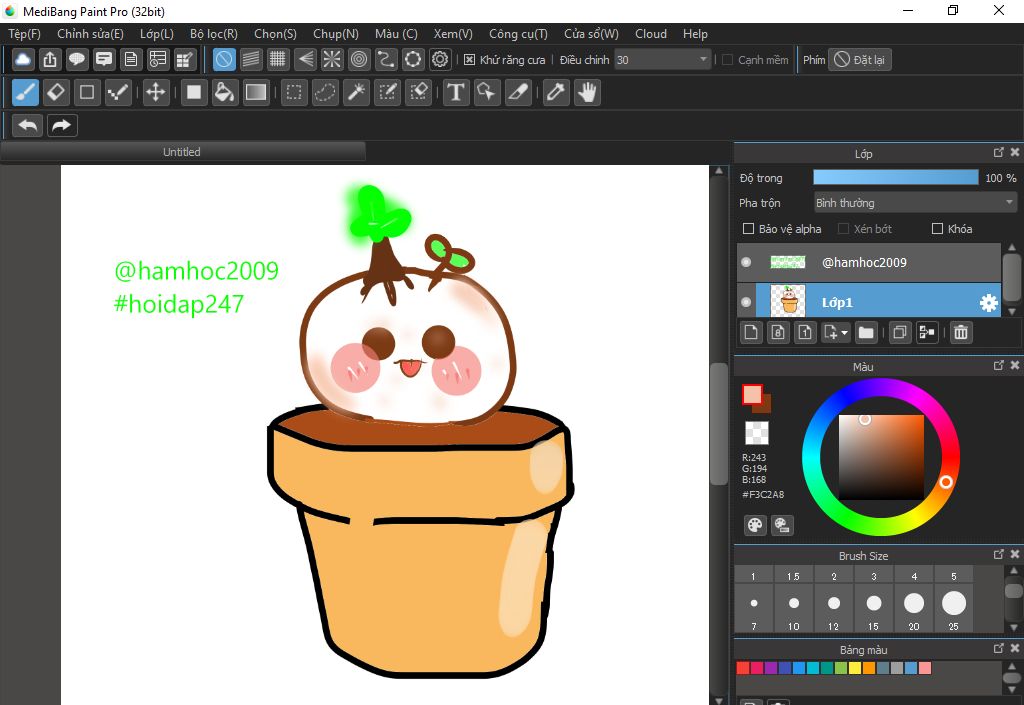Choose the Lasso selection tool
1024x705 pixels.
325,92
